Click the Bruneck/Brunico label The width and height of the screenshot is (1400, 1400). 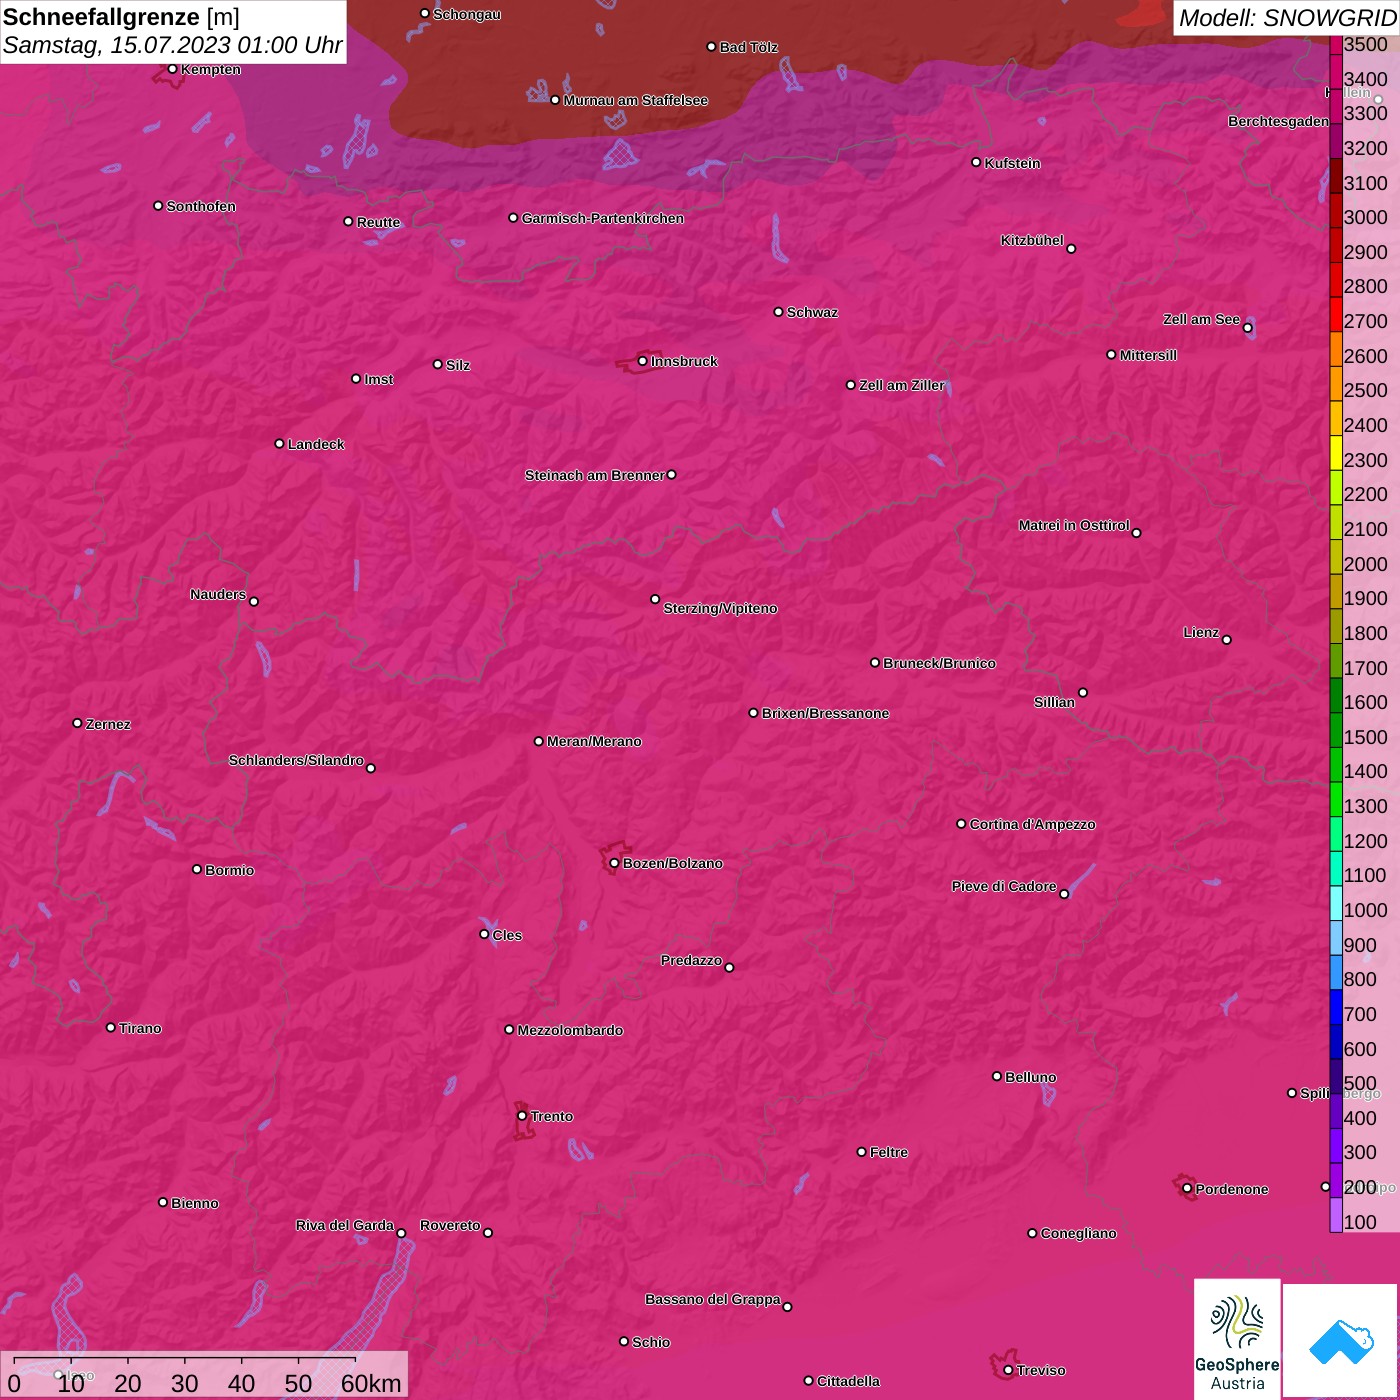[x=939, y=663]
